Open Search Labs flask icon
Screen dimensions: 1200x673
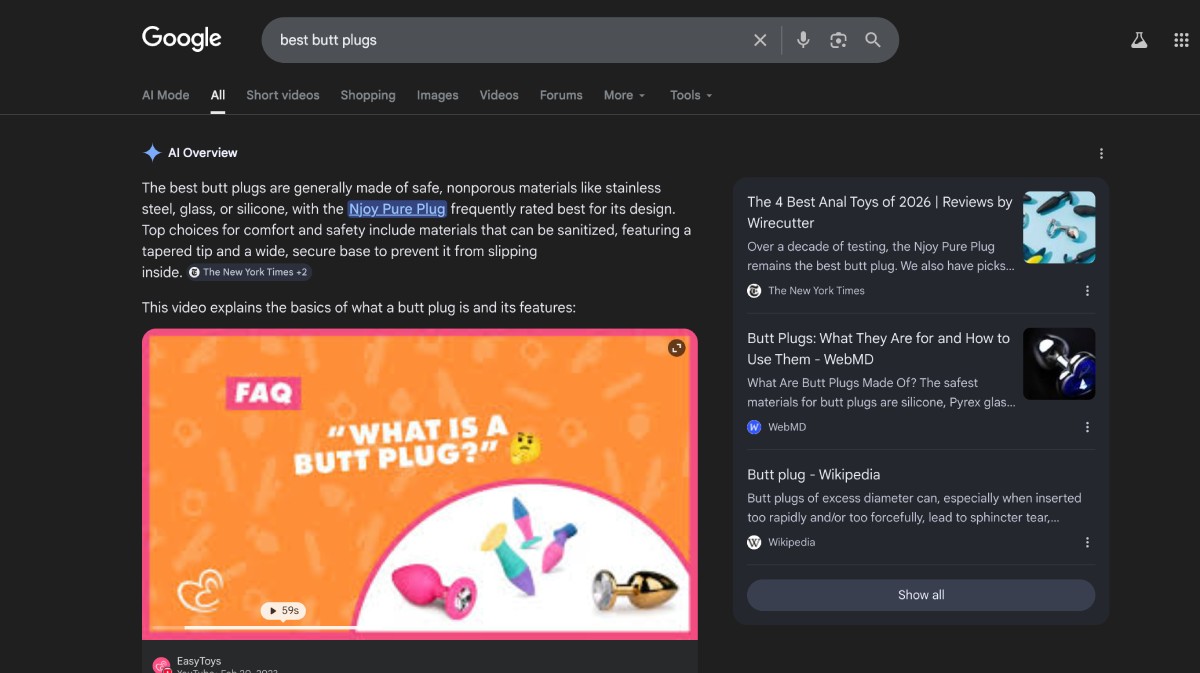coord(1138,40)
